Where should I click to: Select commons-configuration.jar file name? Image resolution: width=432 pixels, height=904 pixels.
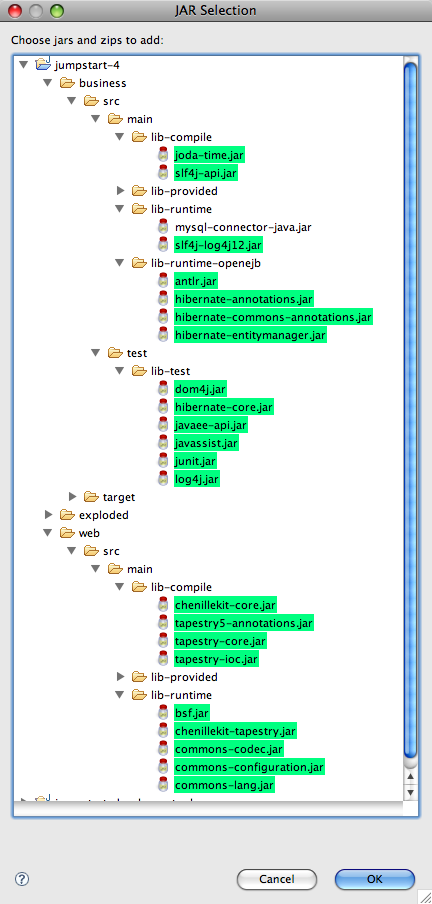click(x=250, y=767)
